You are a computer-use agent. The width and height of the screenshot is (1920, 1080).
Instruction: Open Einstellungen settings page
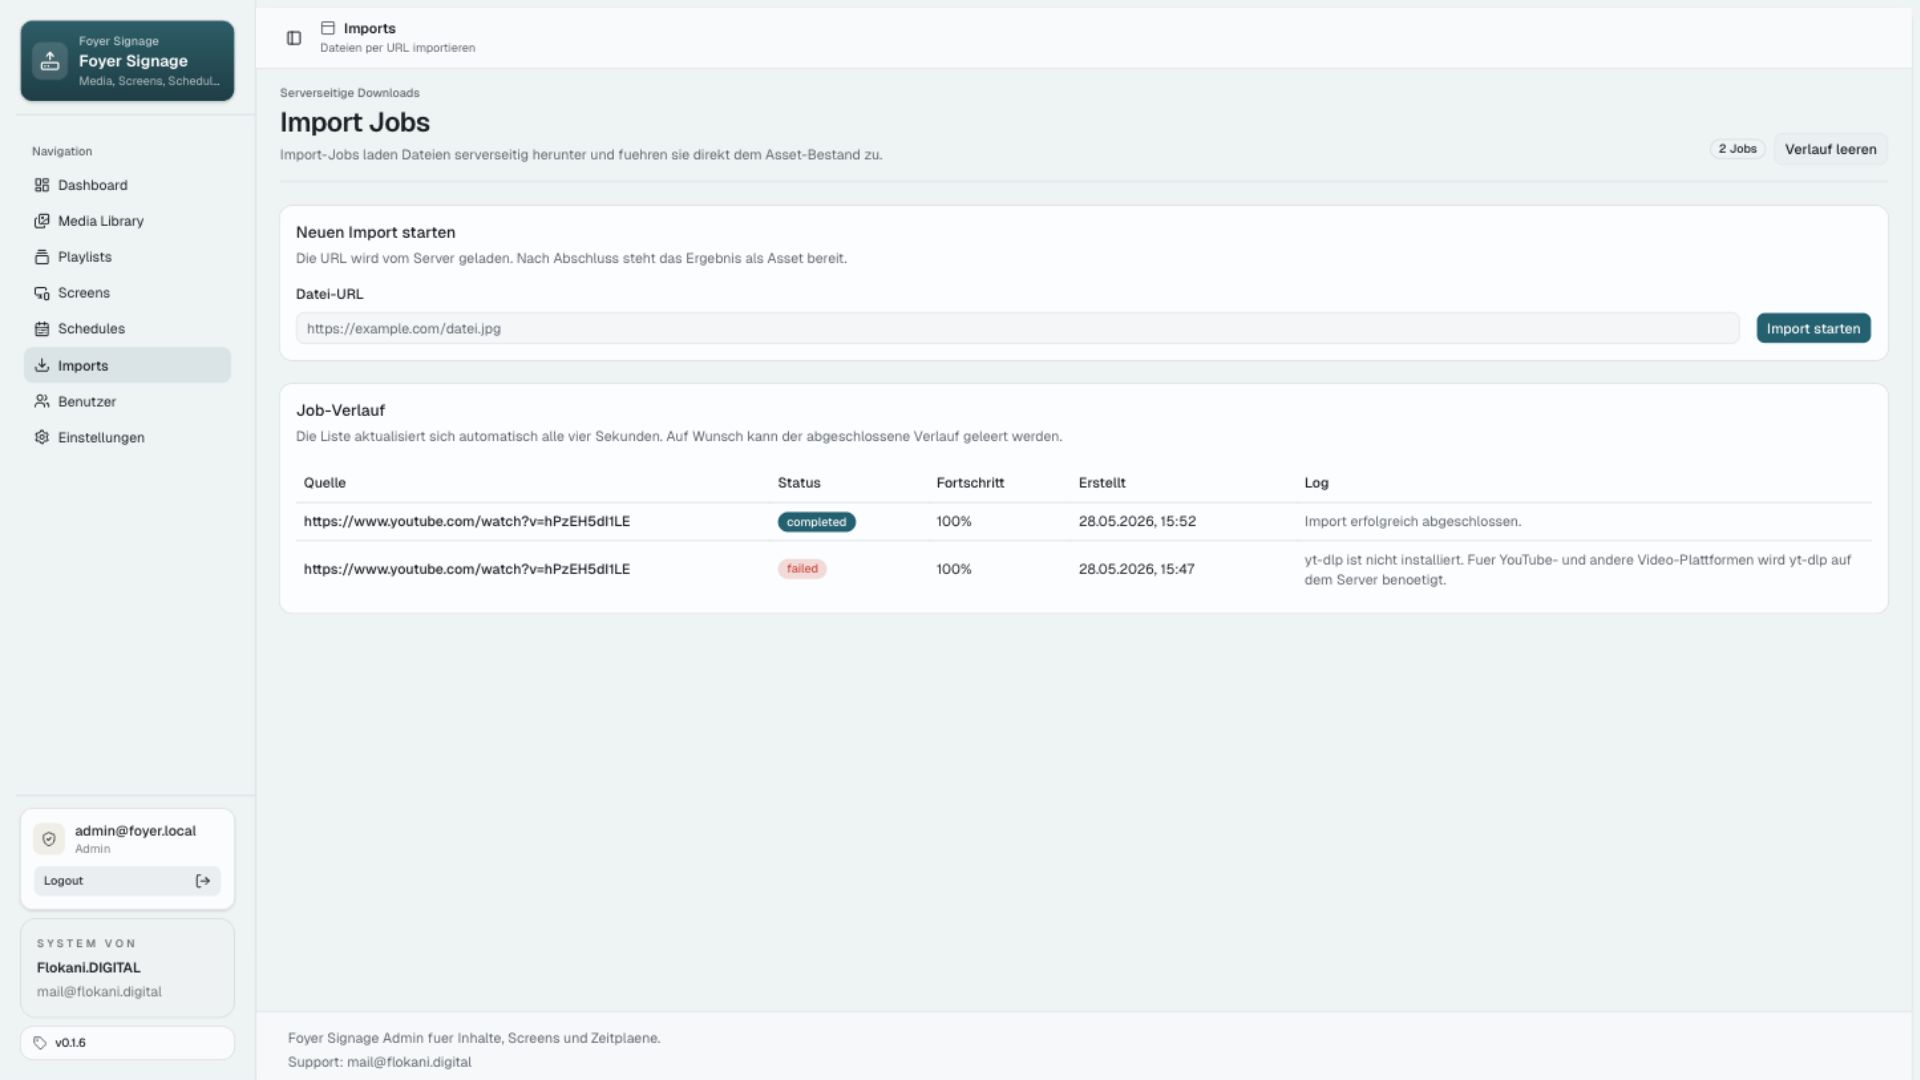[x=127, y=438]
